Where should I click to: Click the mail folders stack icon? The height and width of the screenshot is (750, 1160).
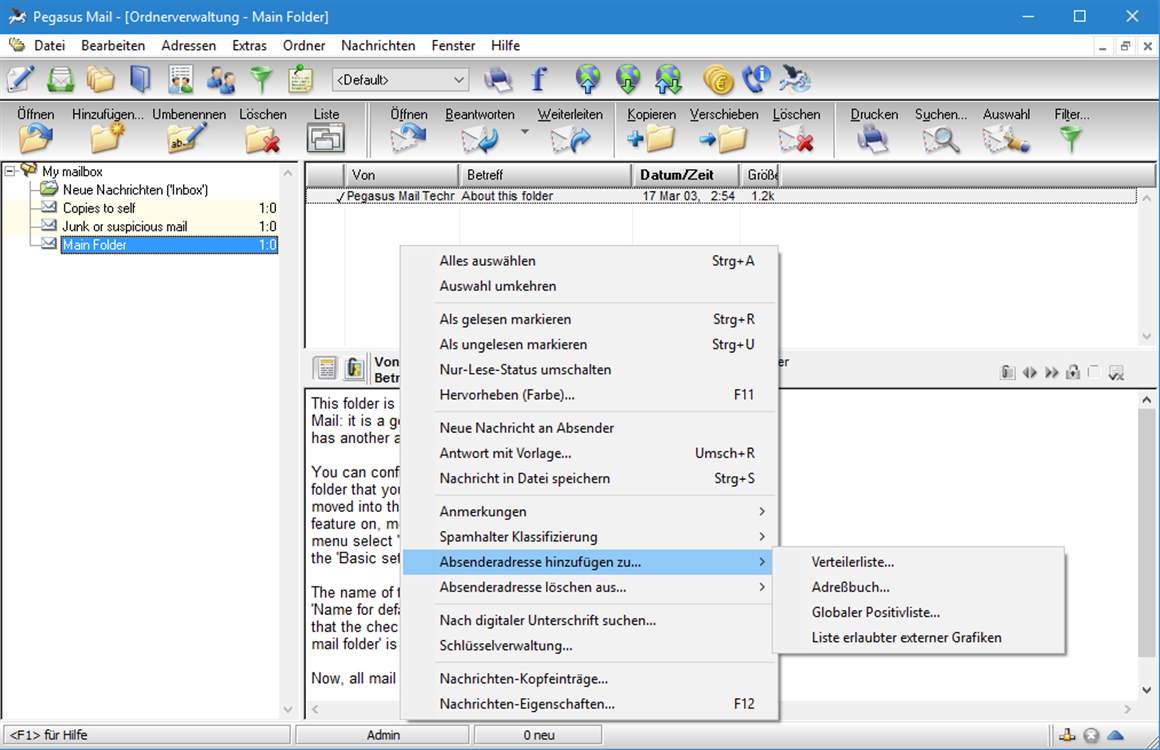[x=100, y=79]
